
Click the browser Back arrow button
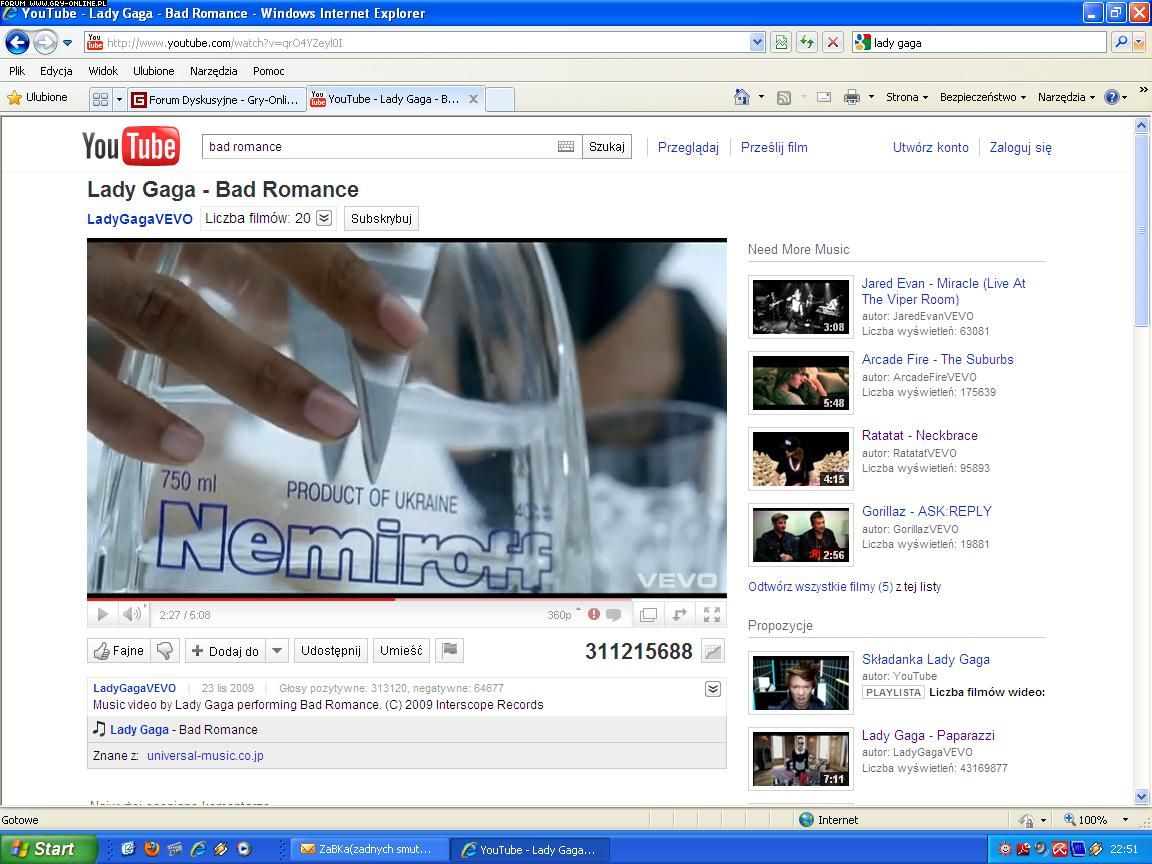[18, 43]
